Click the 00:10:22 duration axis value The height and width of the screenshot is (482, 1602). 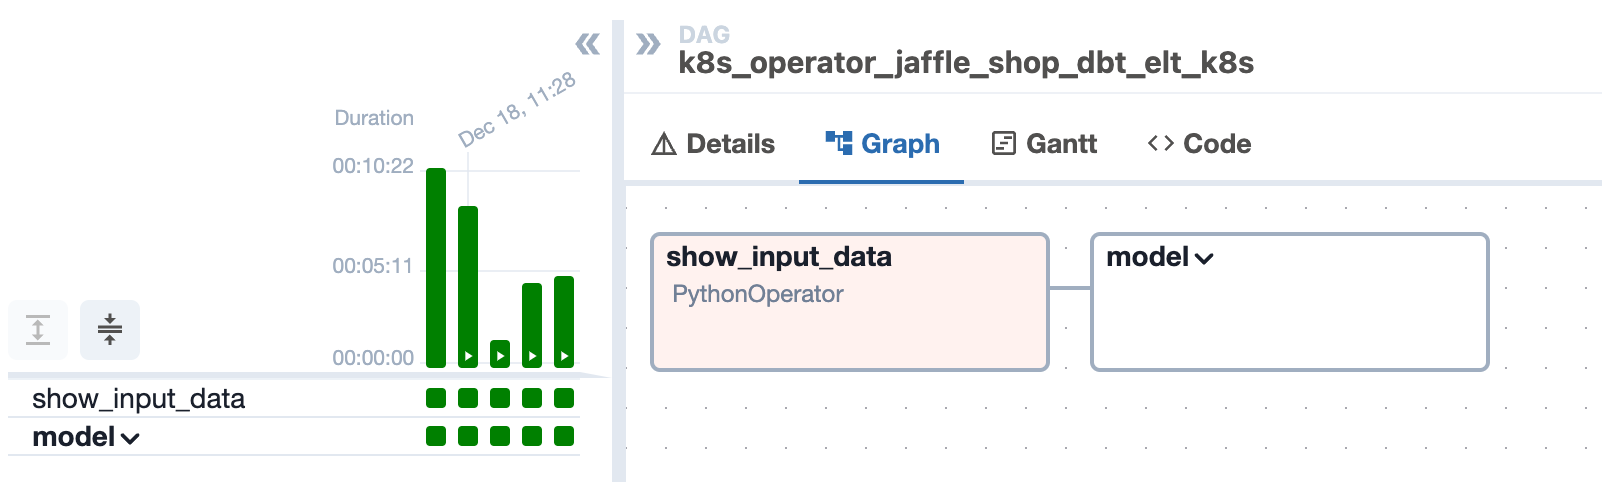point(373,166)
